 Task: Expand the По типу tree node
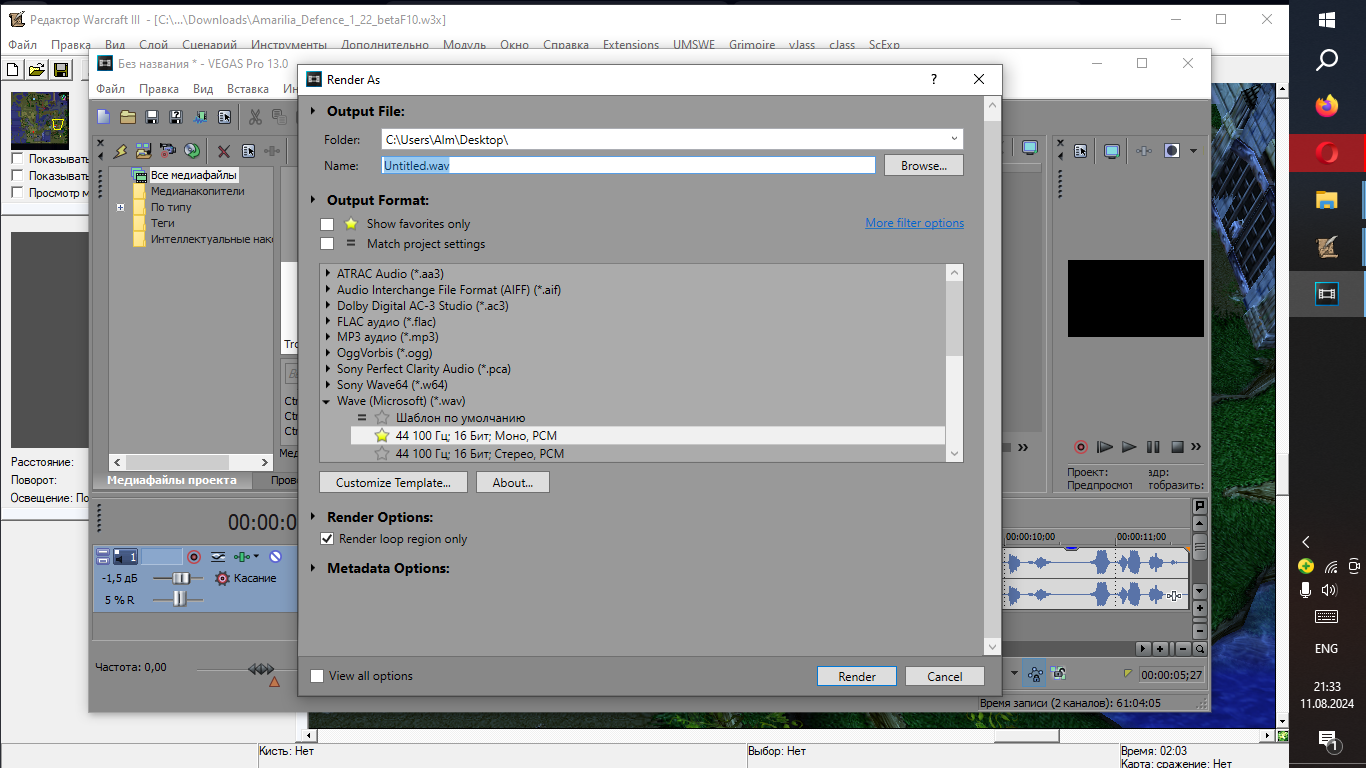pyautogui.click(x=120, y=207)
